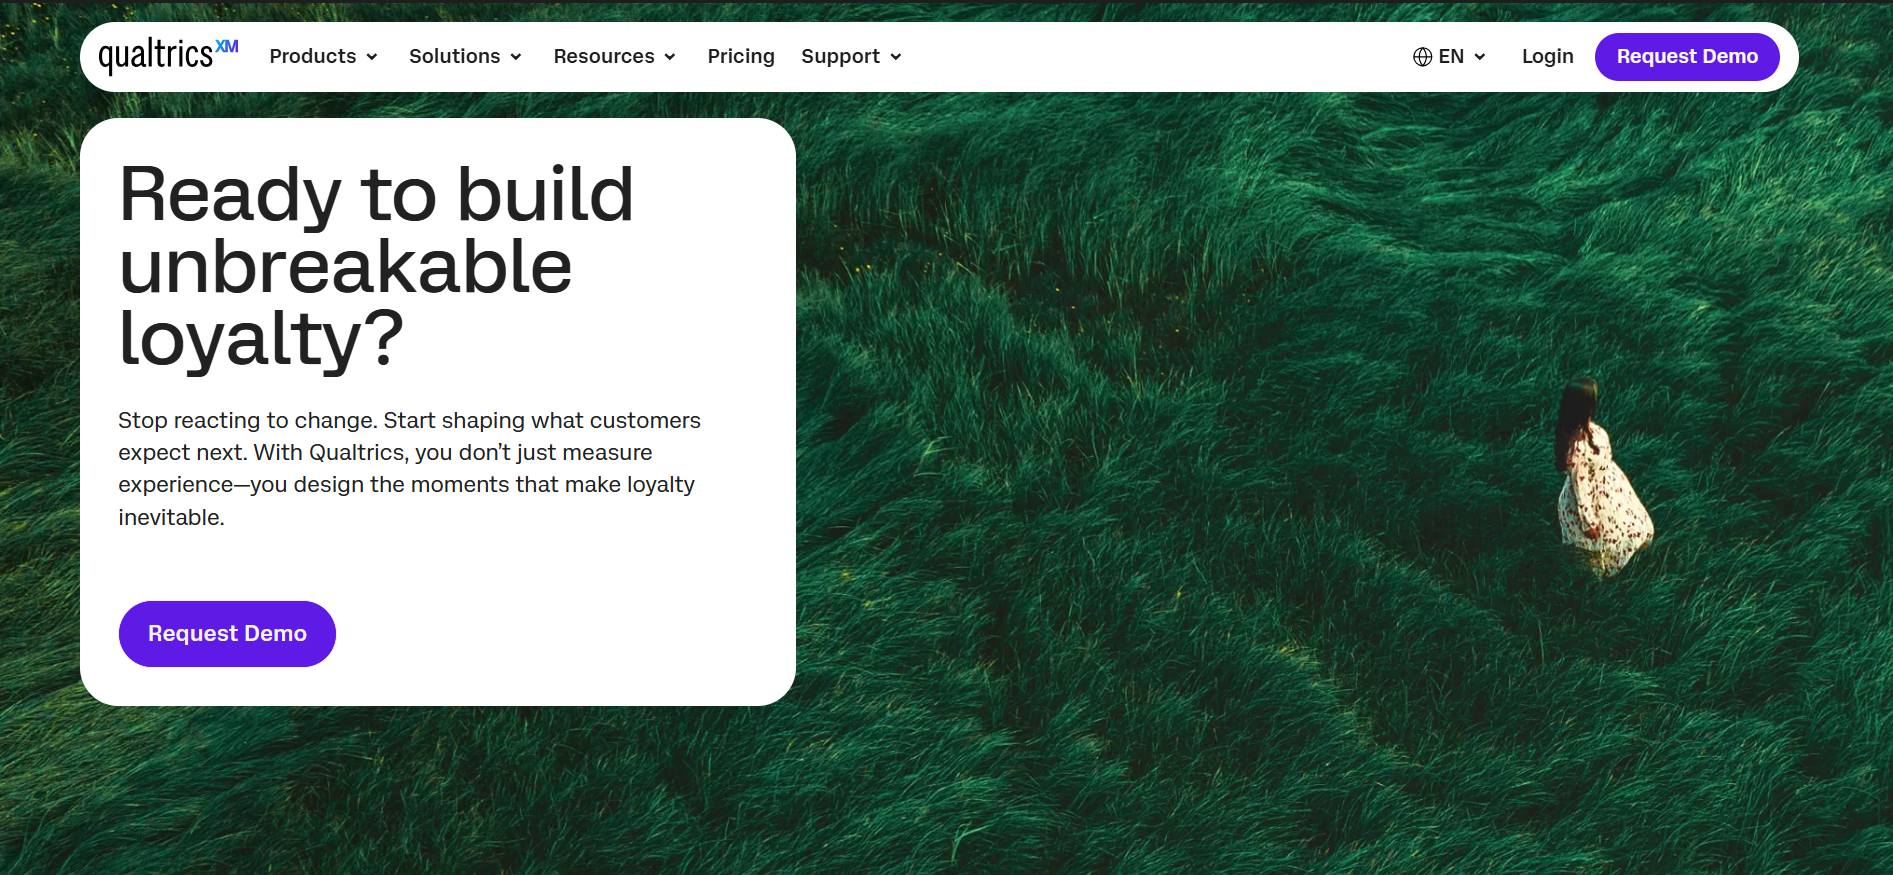The height and width of the screenshot is (875, 1893).
Task: Open the Products menu label
Action: (x=313, y=56)
